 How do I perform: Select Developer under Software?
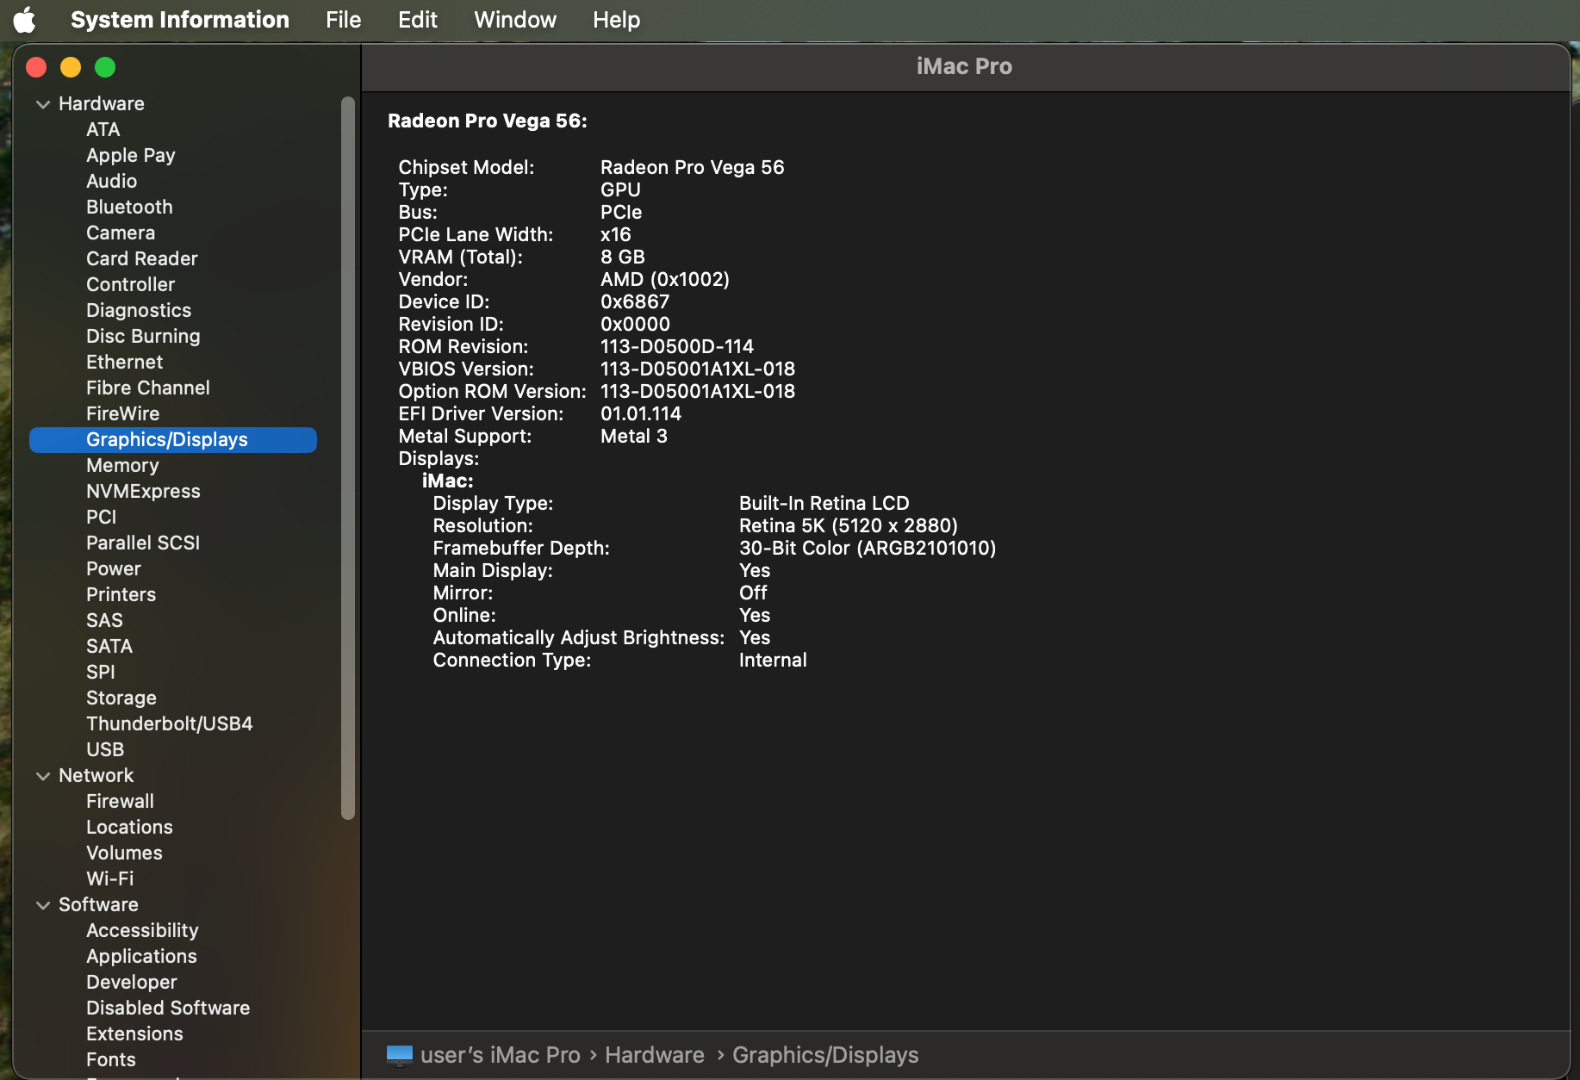[x=131, y=983]
